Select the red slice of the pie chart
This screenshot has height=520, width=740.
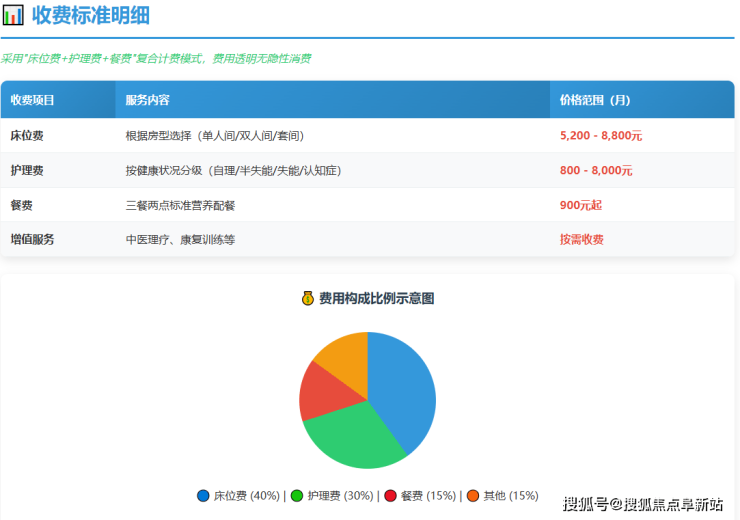pyautogui.click(x=320, y=390)
